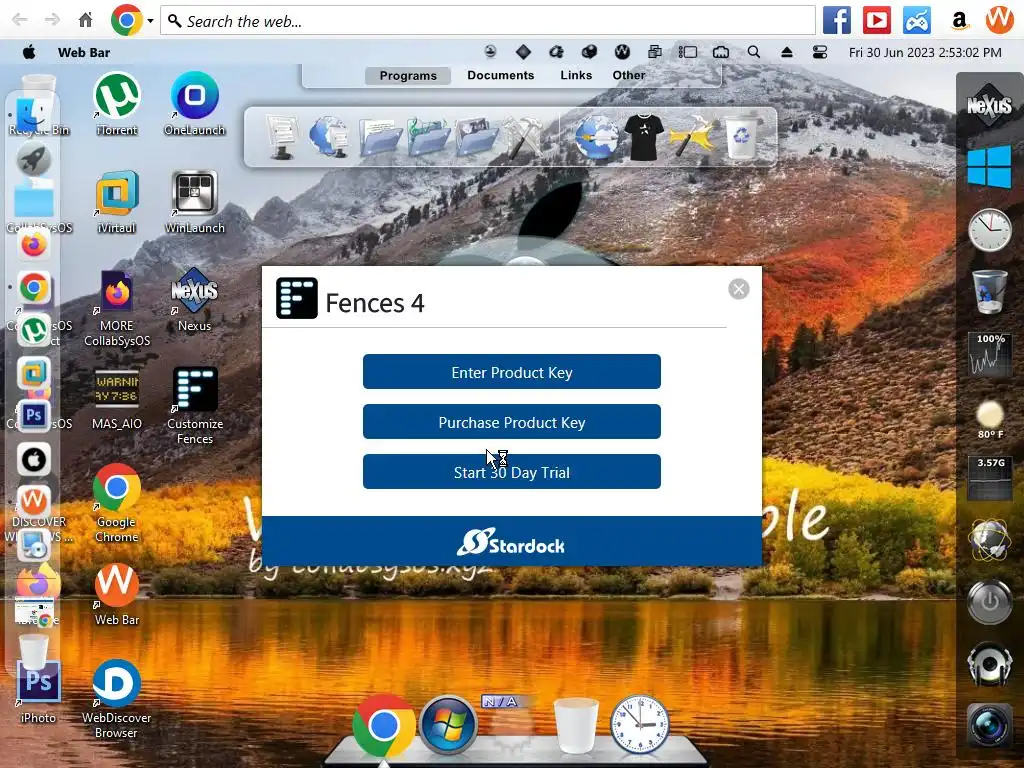
Task: Click Windows Start orb in bottom dock
Action: coord(449,725)
